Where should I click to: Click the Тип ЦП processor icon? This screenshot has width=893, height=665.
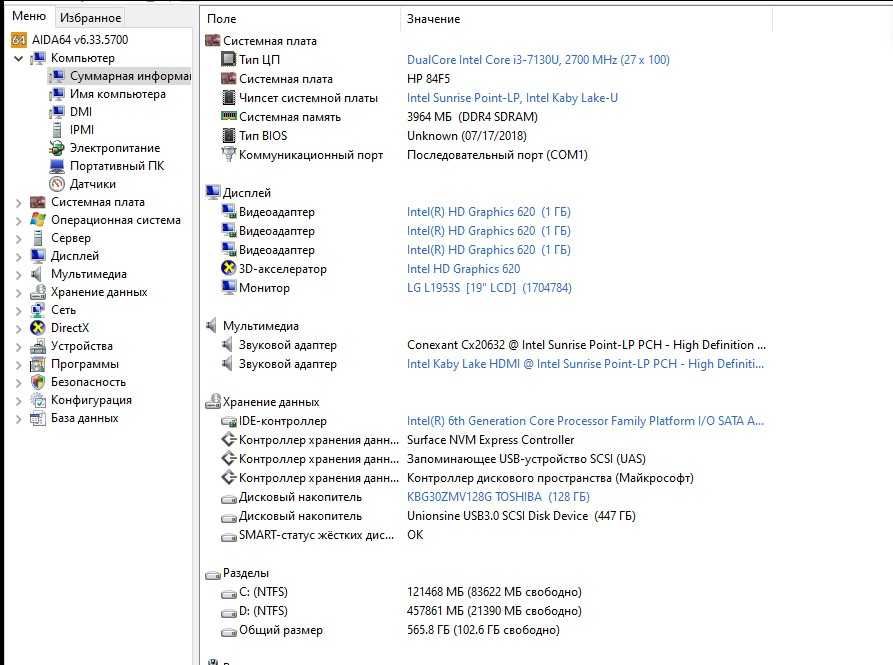click(228, 59)
